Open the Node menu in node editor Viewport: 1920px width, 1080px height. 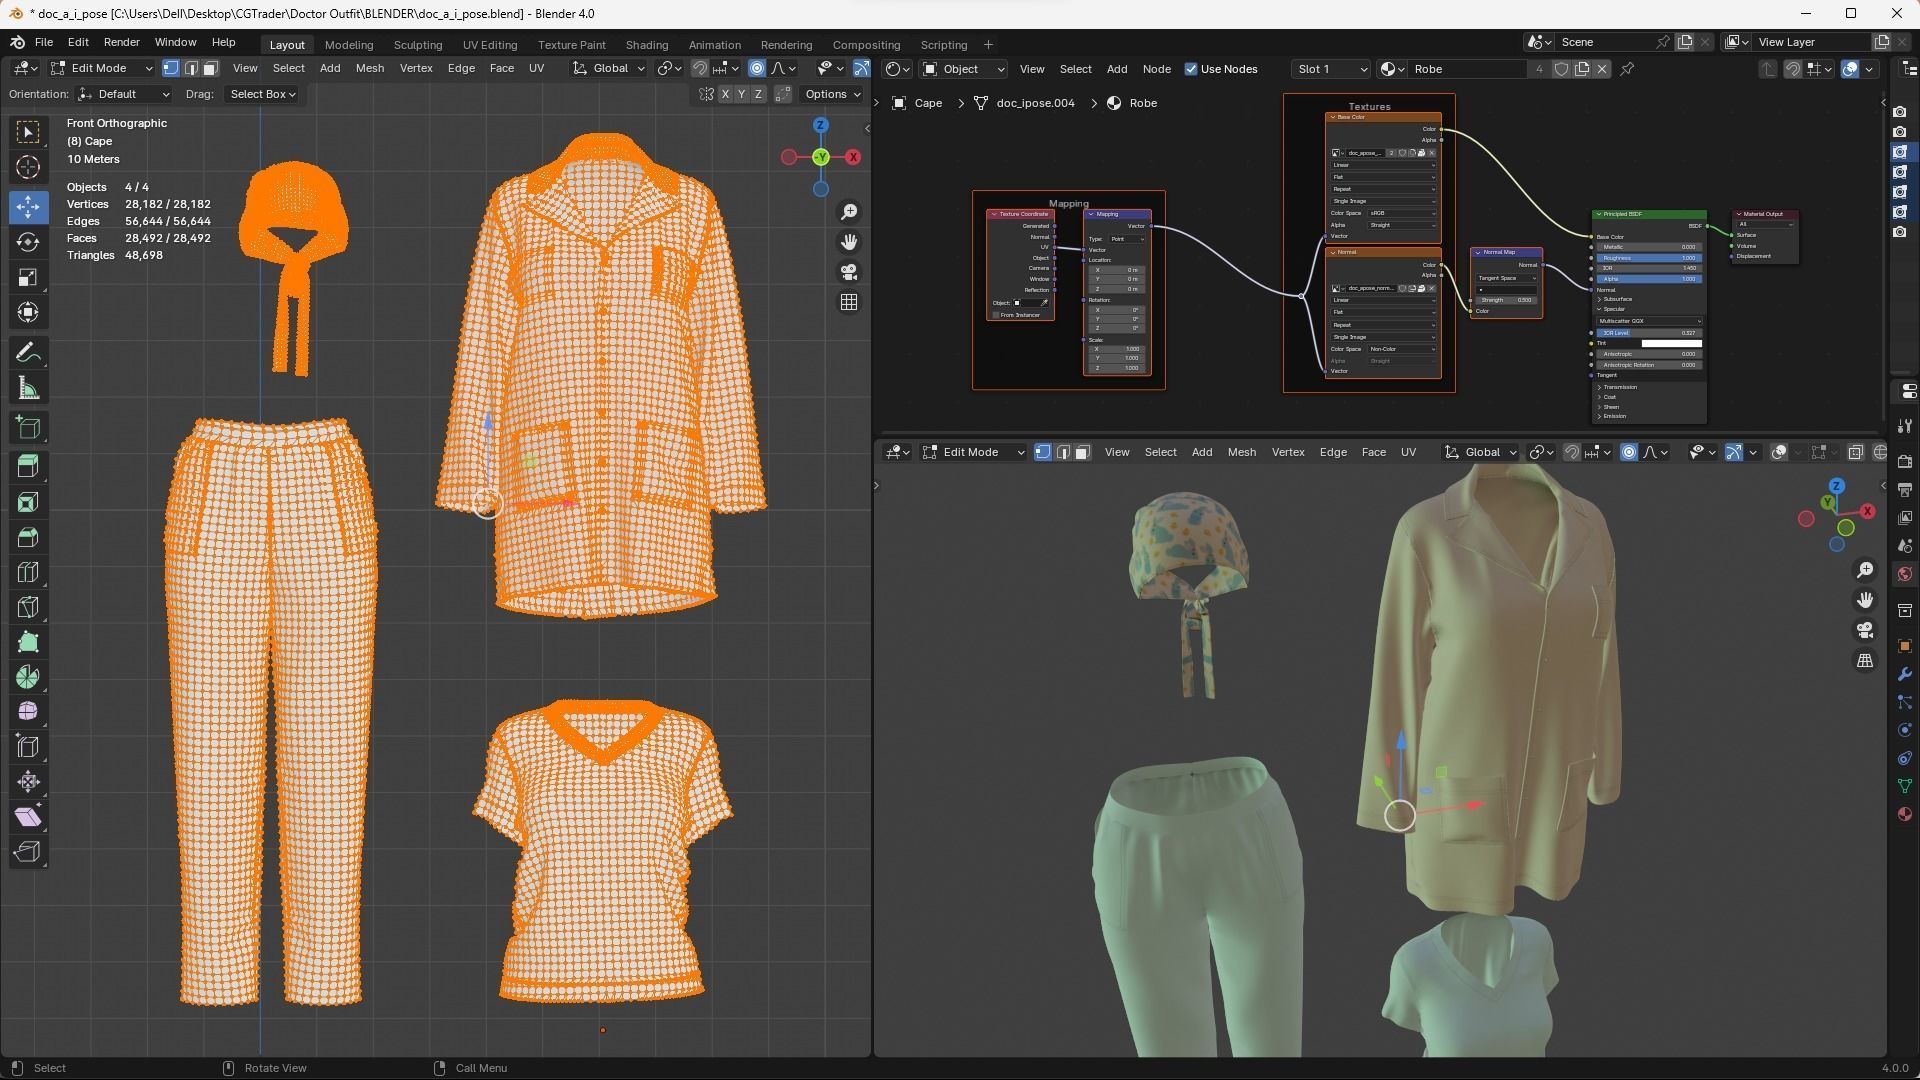tap(1157, 69)
